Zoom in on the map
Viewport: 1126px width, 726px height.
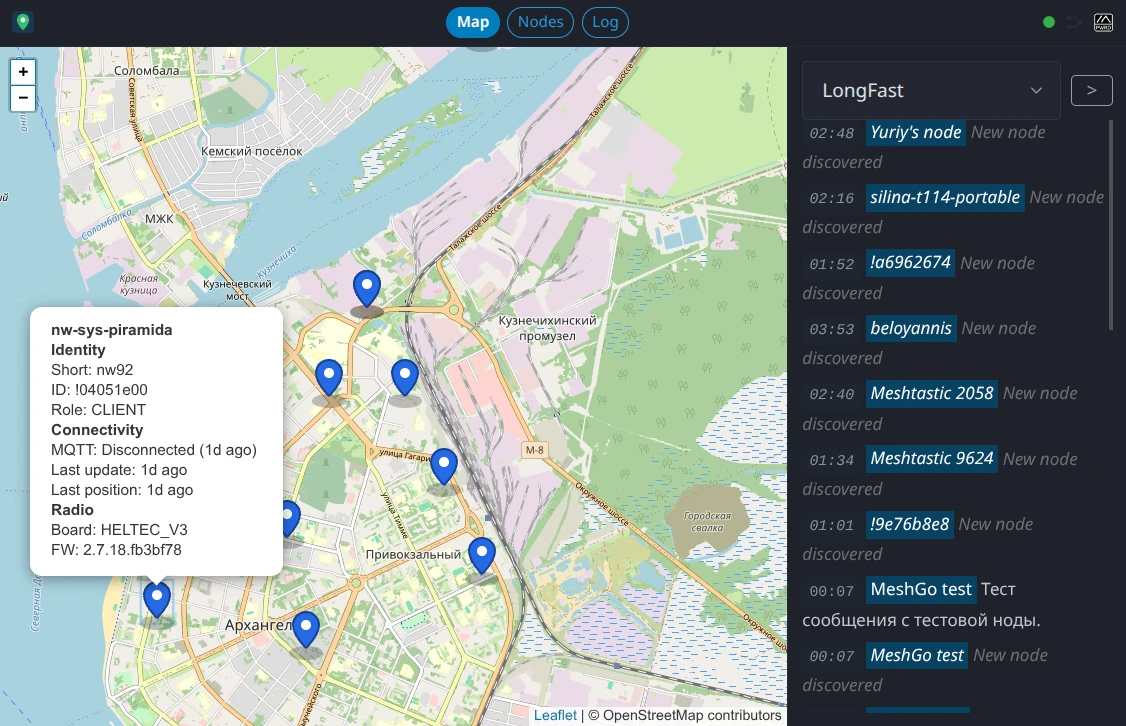(x=23, y=72)
